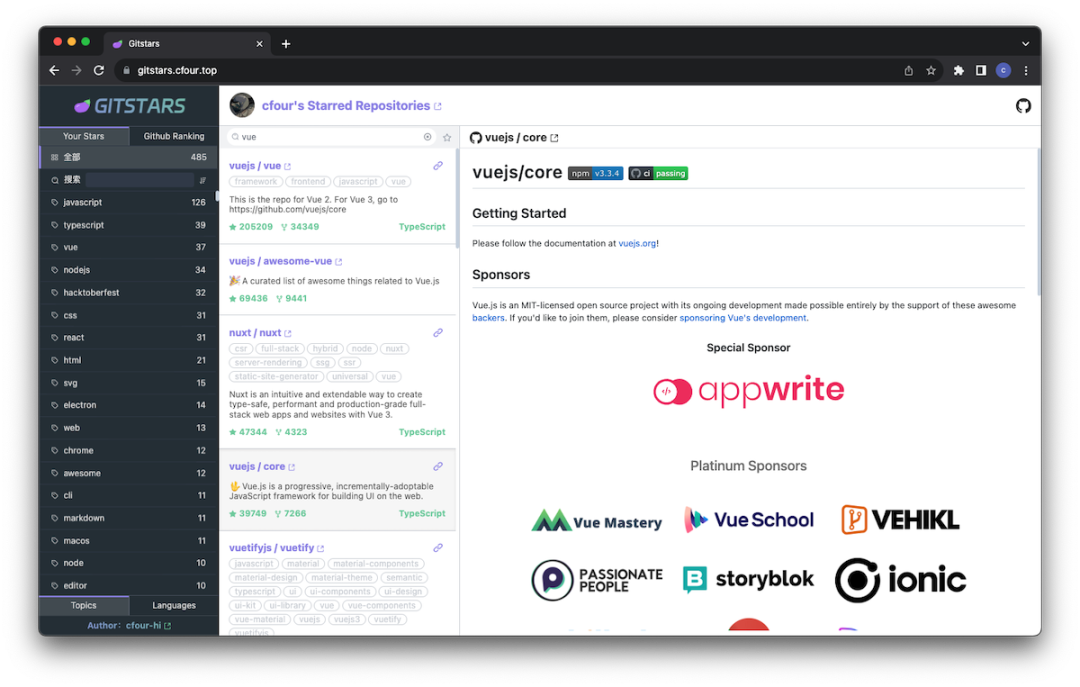
Task: Click cfour's avatar image
Action: (242, 105)
